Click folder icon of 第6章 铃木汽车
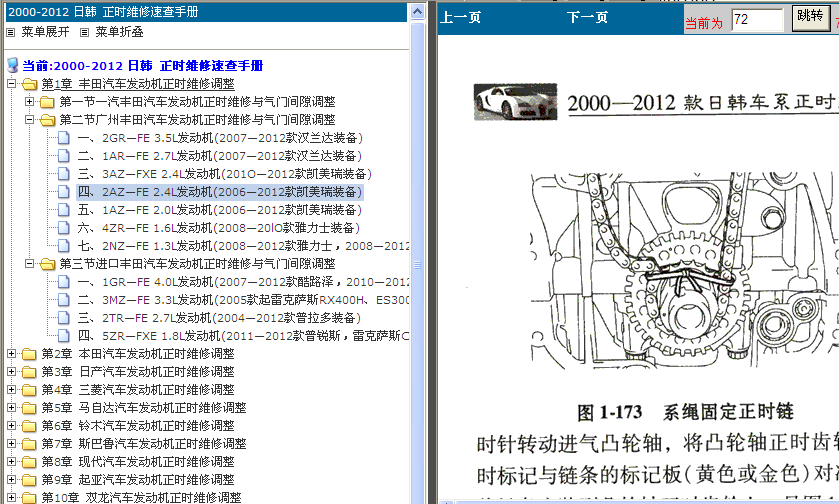 point(29,426)
